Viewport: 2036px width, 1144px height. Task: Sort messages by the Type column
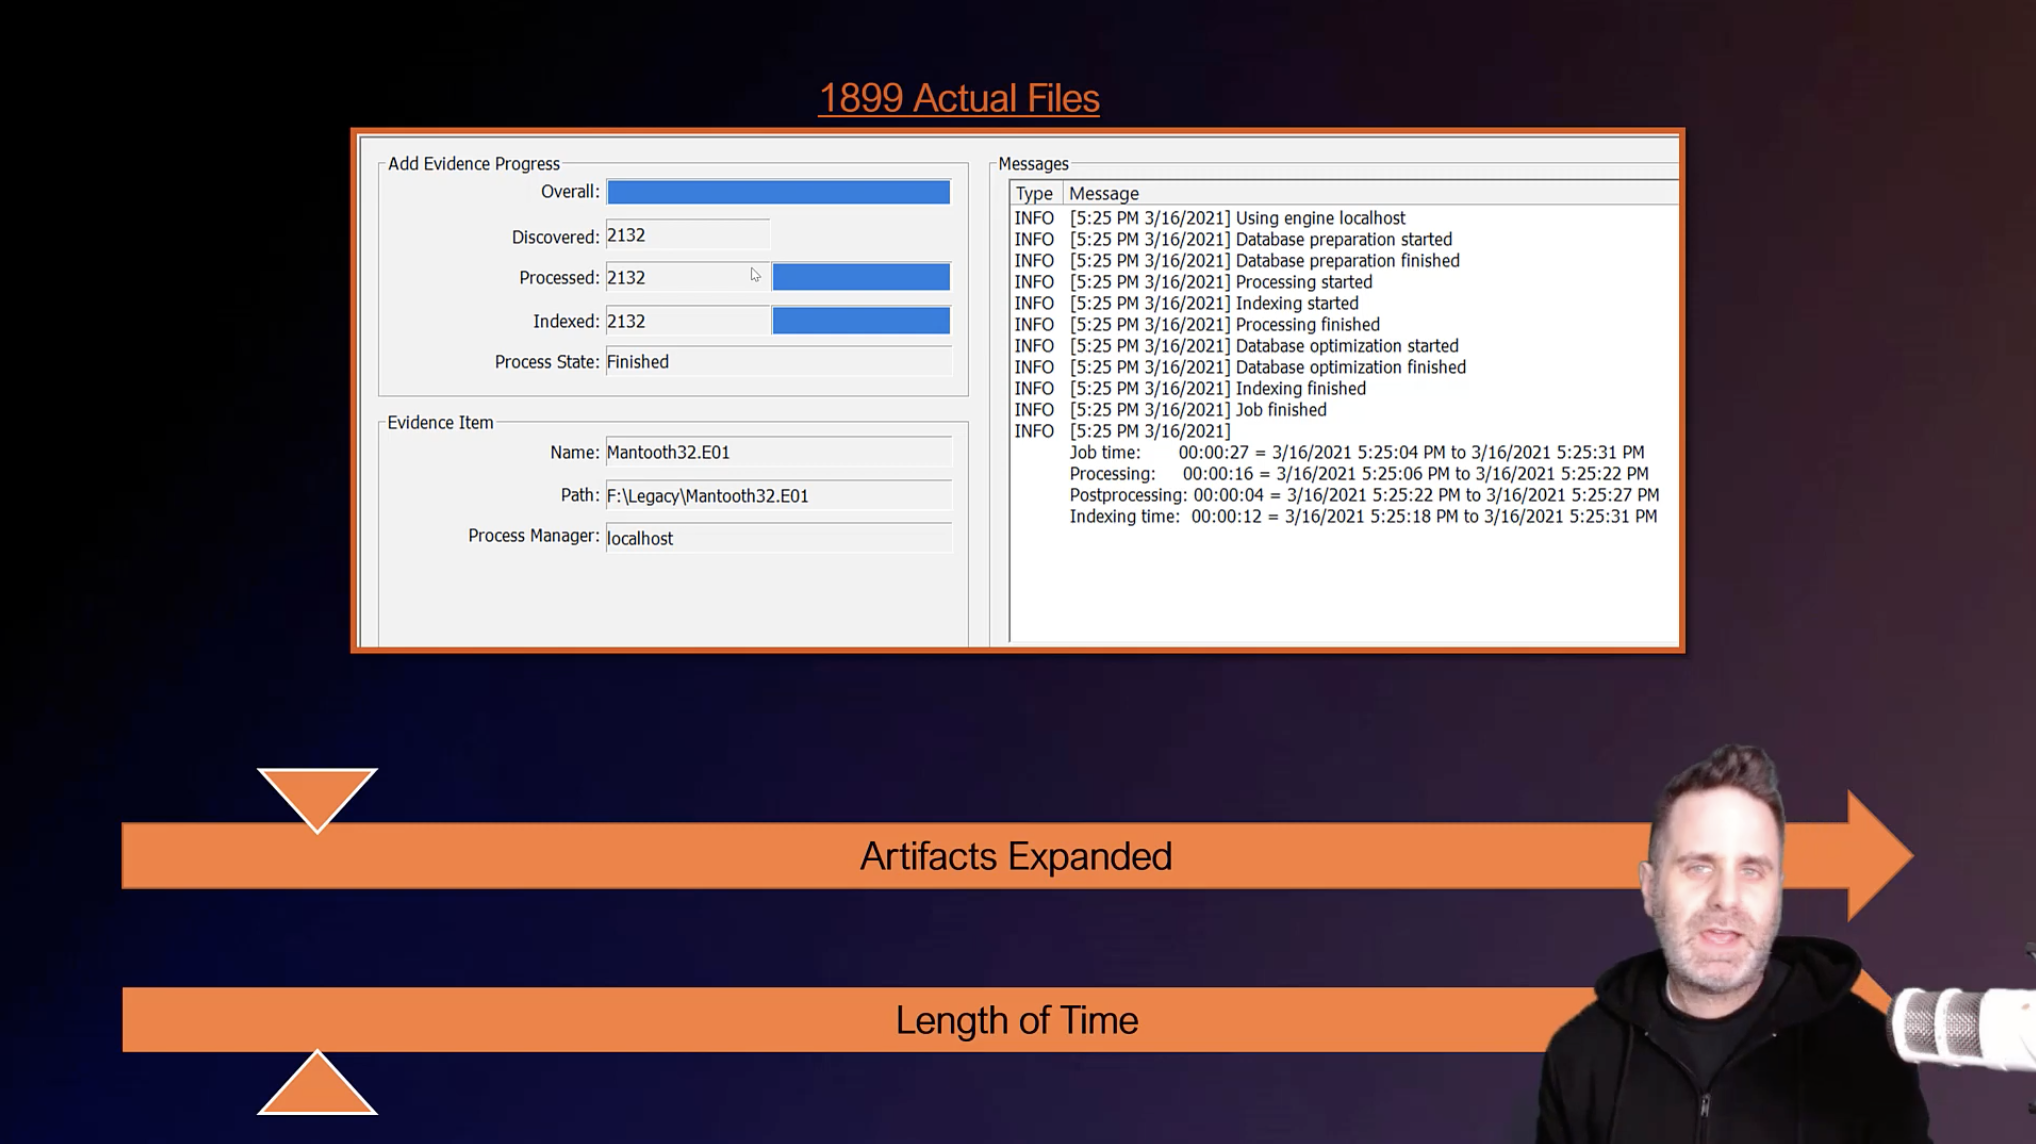click(x=1034, y=193)
